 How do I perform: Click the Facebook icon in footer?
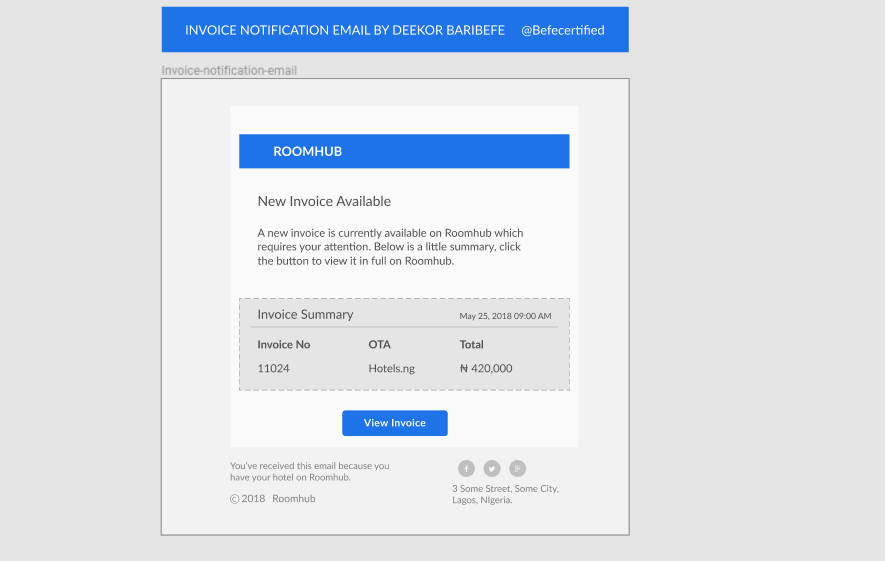pyautogui.click(x=466, y=468)
